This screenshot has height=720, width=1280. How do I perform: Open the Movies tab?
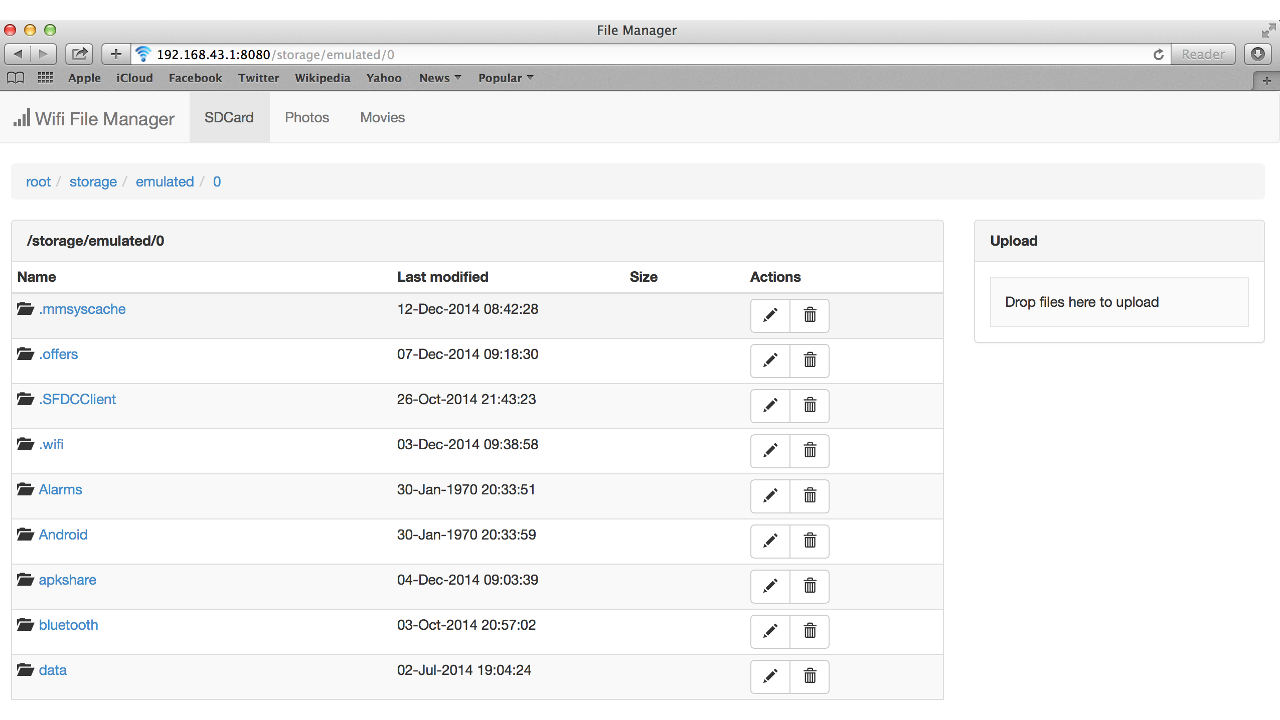[382, 117]
